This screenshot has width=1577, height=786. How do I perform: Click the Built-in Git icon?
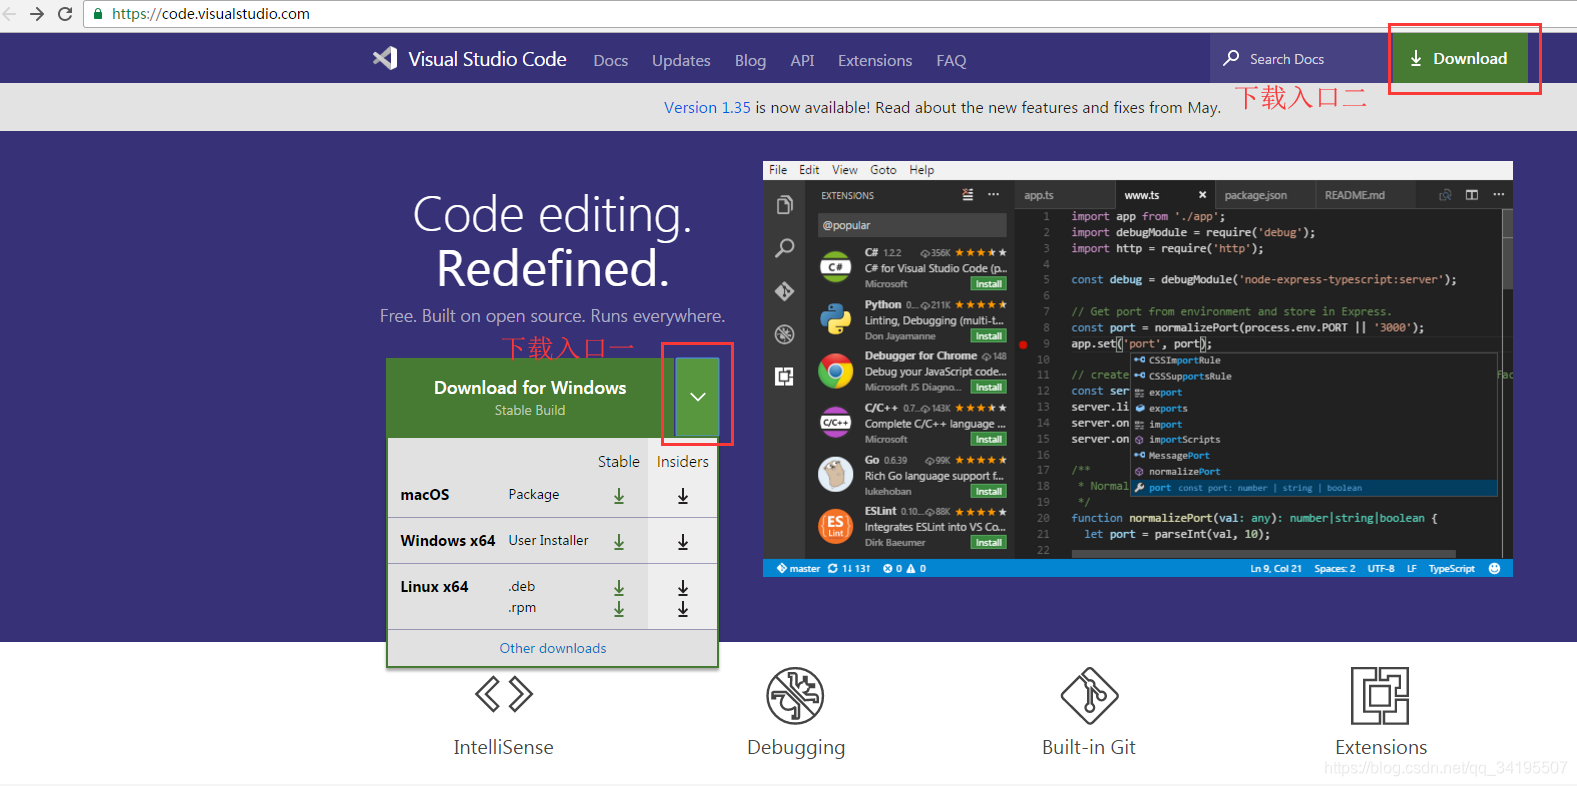1089,695
